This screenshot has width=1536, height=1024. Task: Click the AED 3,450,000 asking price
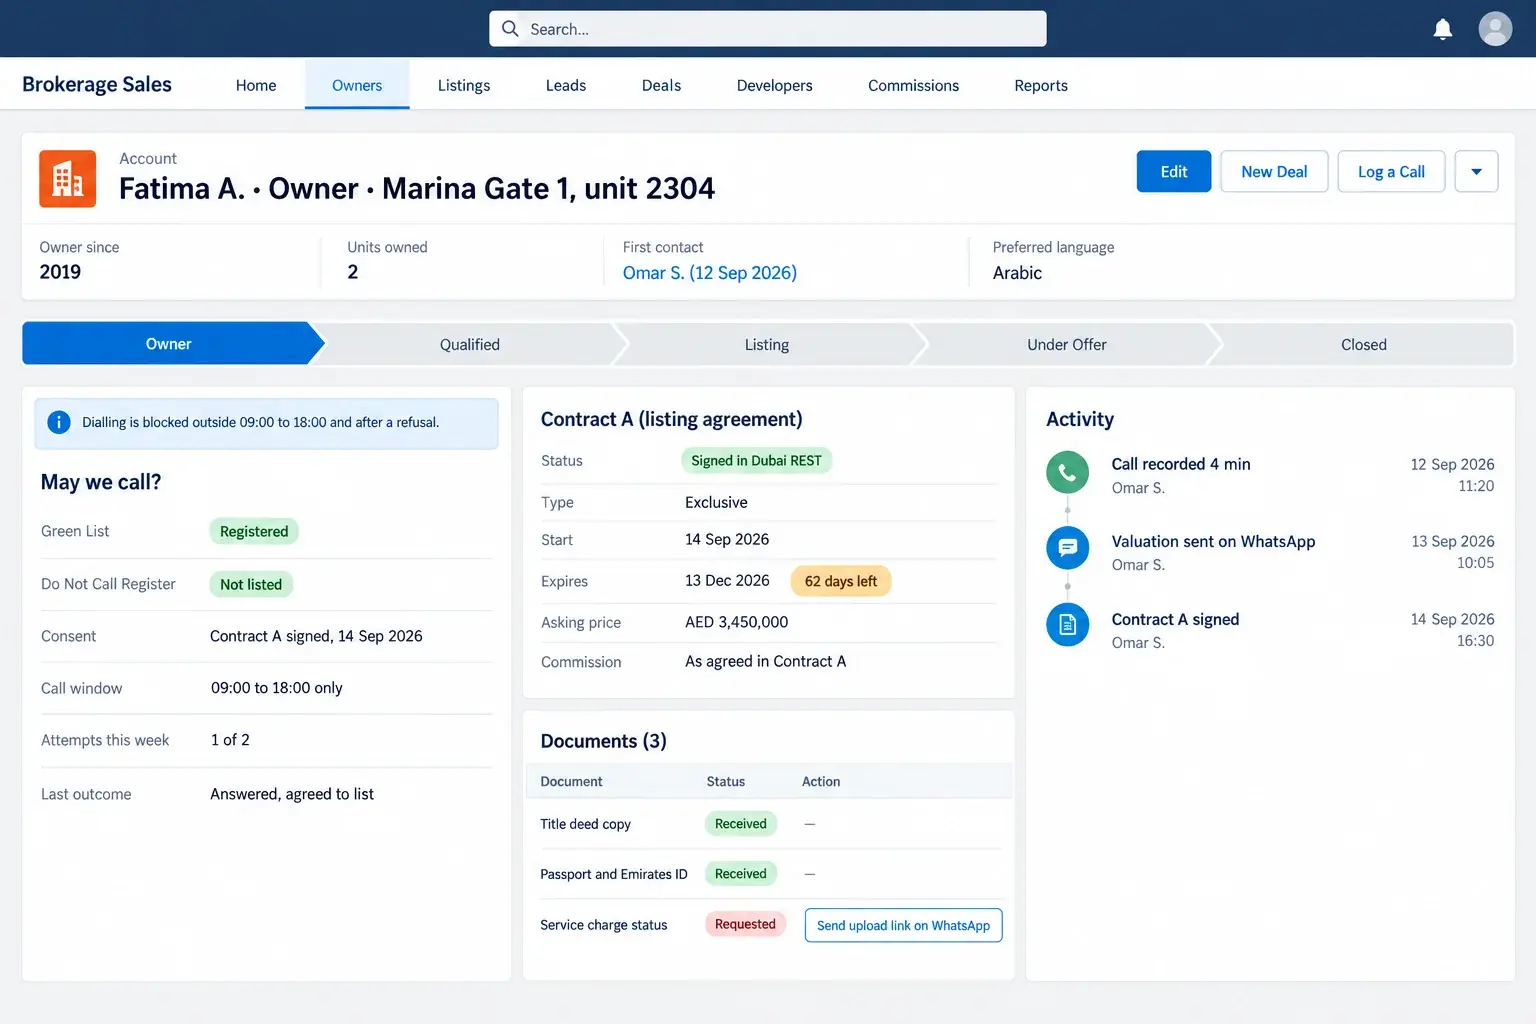(x=737, y=622)
